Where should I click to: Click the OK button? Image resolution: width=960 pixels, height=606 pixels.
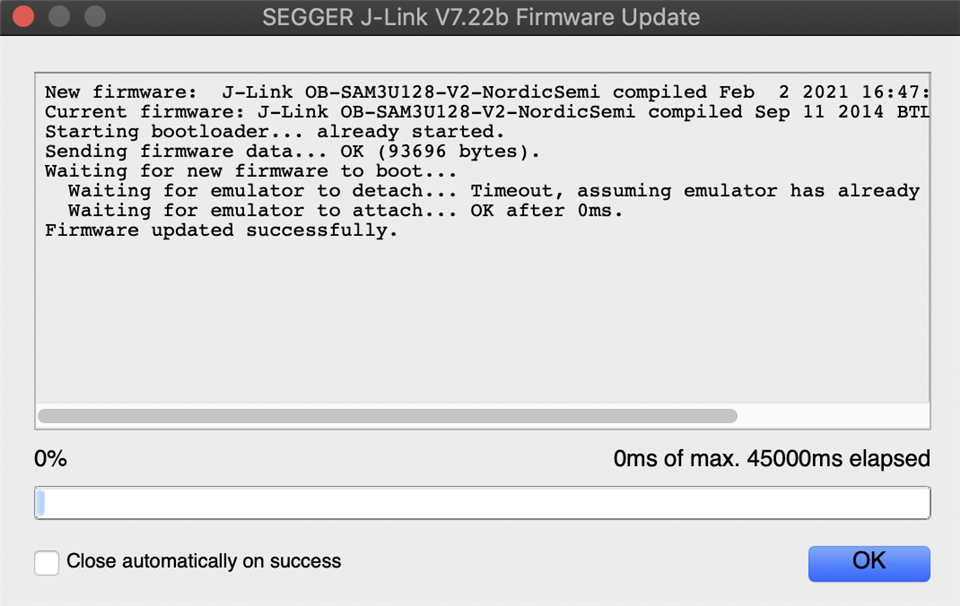pos(869,563)
